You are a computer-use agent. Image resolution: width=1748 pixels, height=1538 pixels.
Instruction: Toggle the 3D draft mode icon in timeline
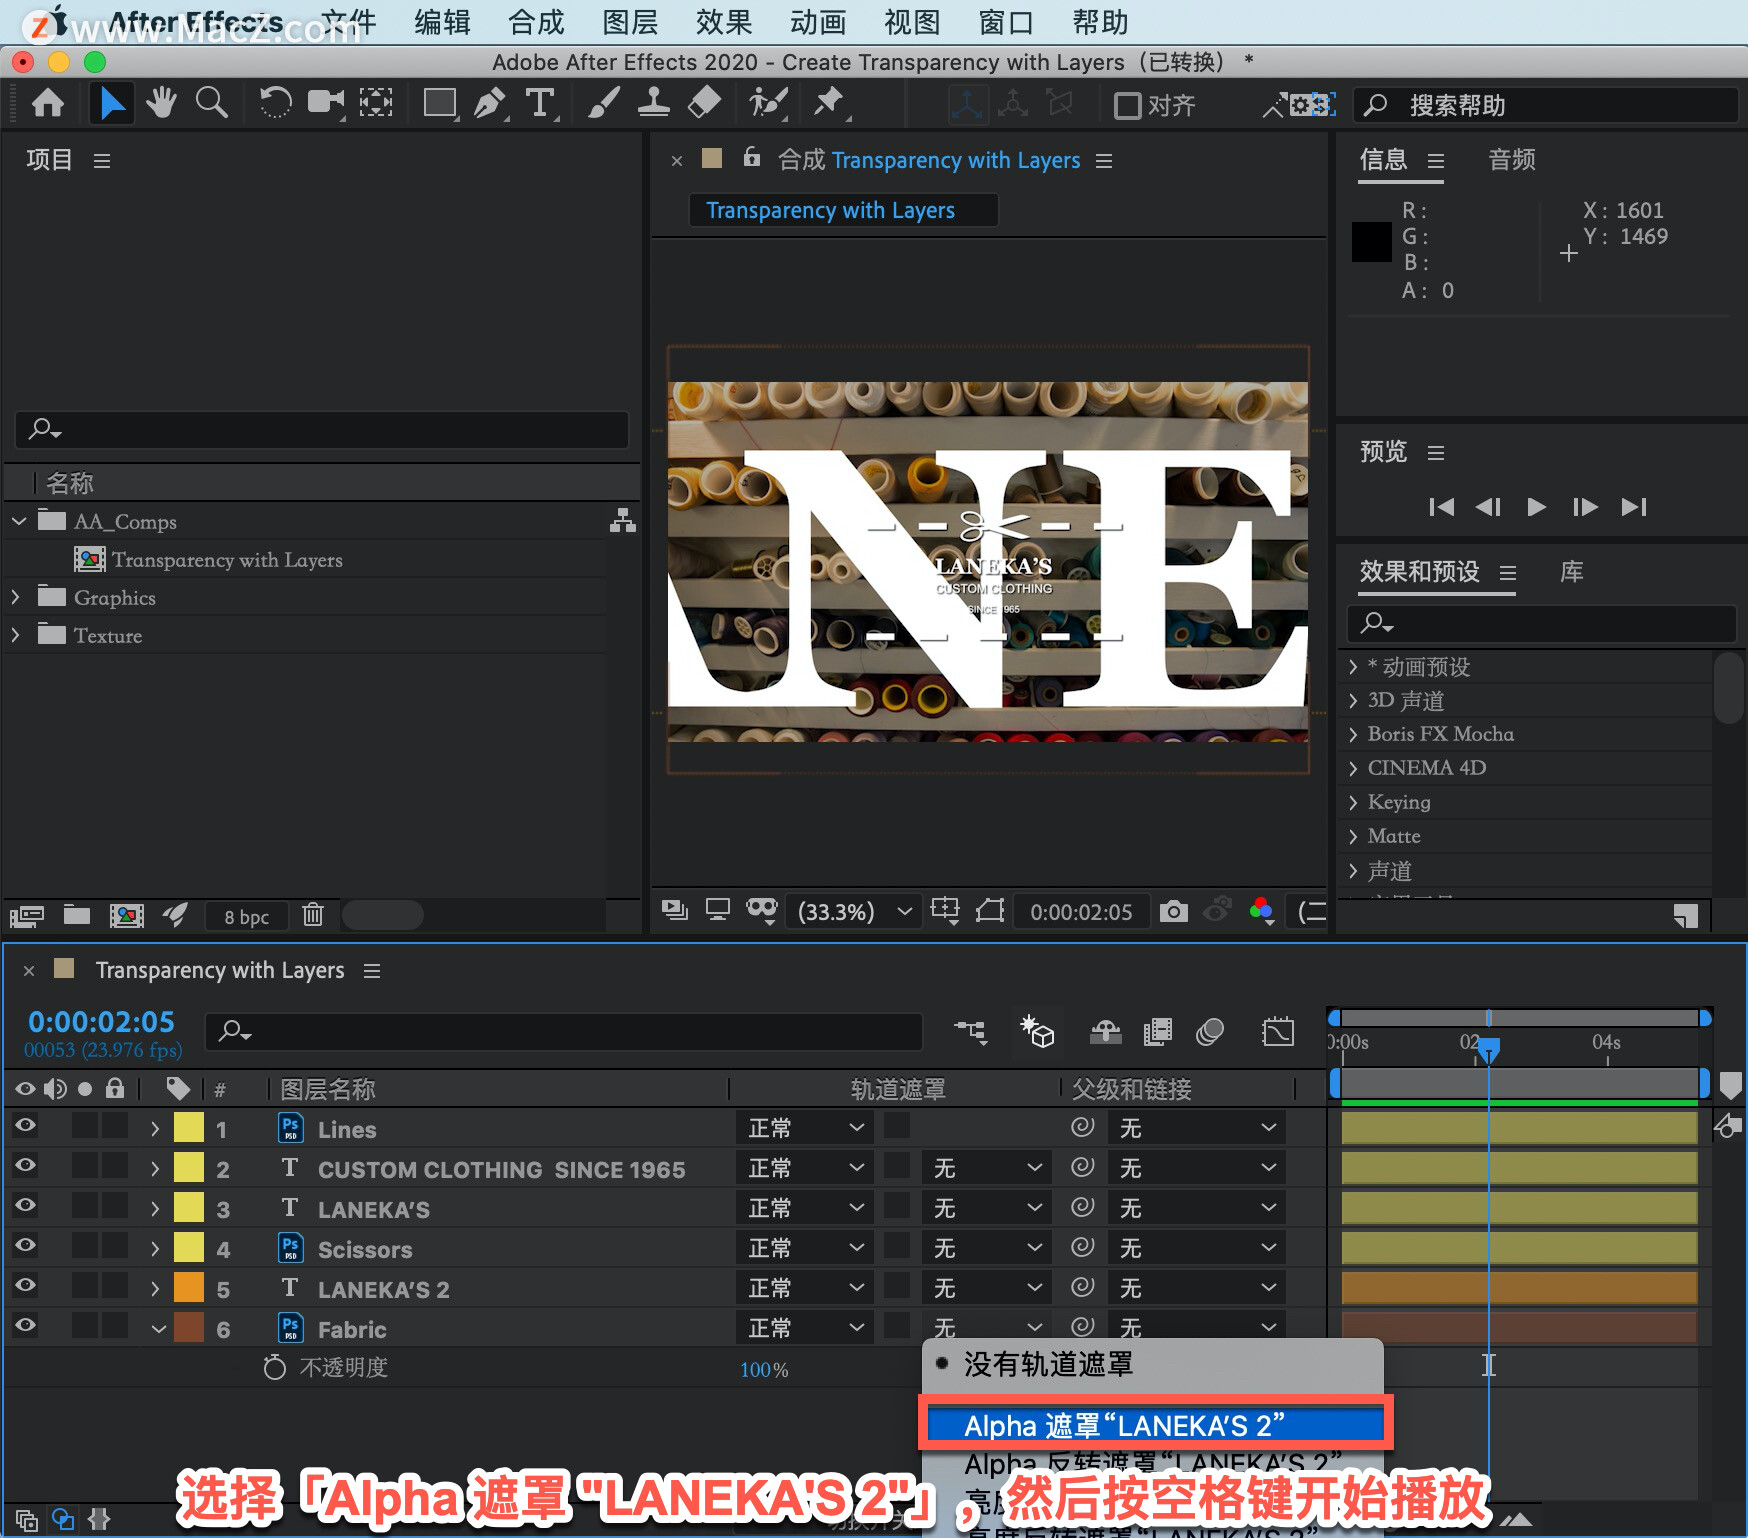click(x=1037, y=1031)
